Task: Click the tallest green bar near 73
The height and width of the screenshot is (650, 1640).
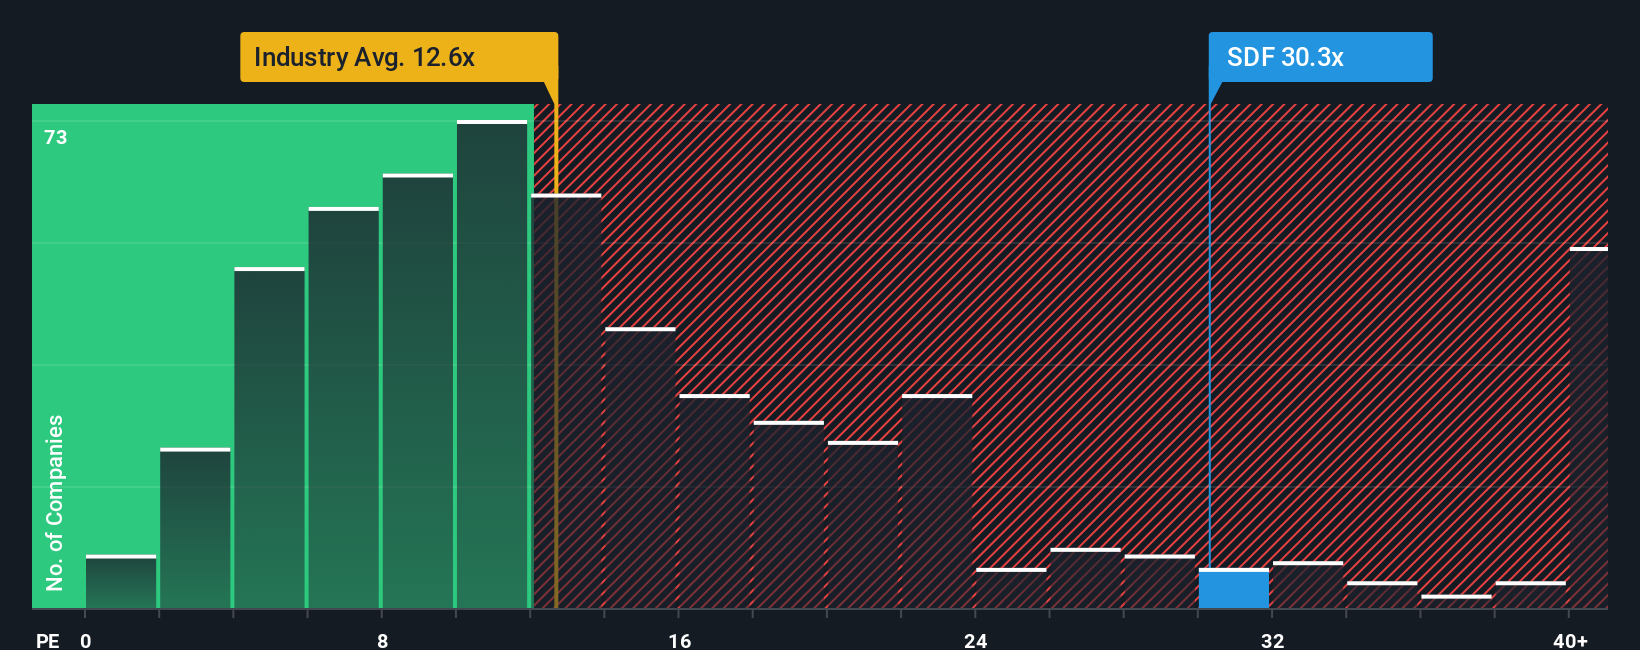Action: [492, 364]
